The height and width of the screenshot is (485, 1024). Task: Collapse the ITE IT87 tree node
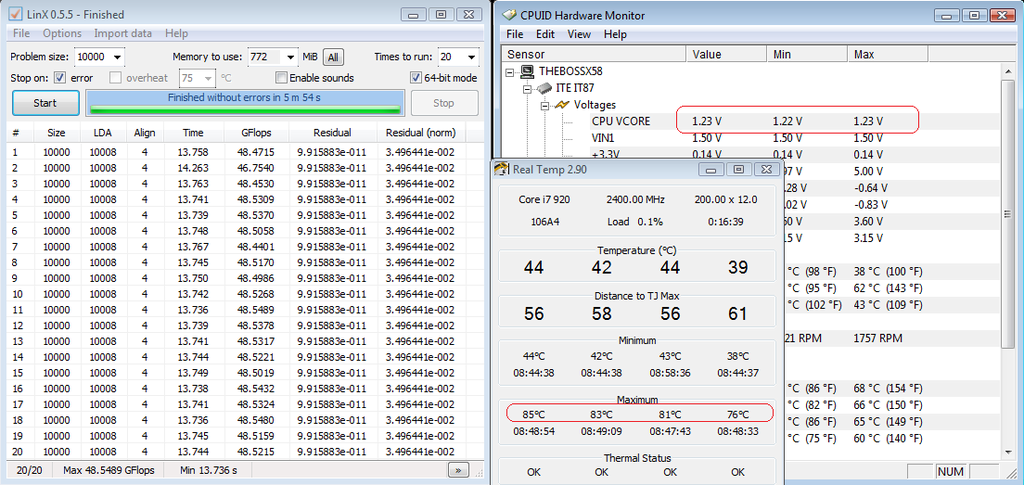click(x=526, y=88)
